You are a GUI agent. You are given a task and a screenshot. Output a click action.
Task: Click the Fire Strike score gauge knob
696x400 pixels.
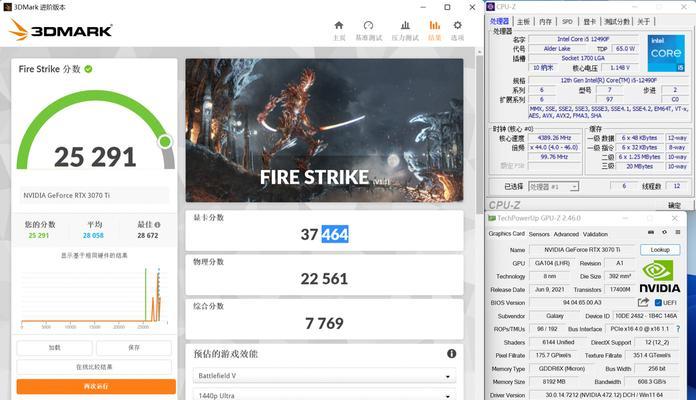click(165, 142)
